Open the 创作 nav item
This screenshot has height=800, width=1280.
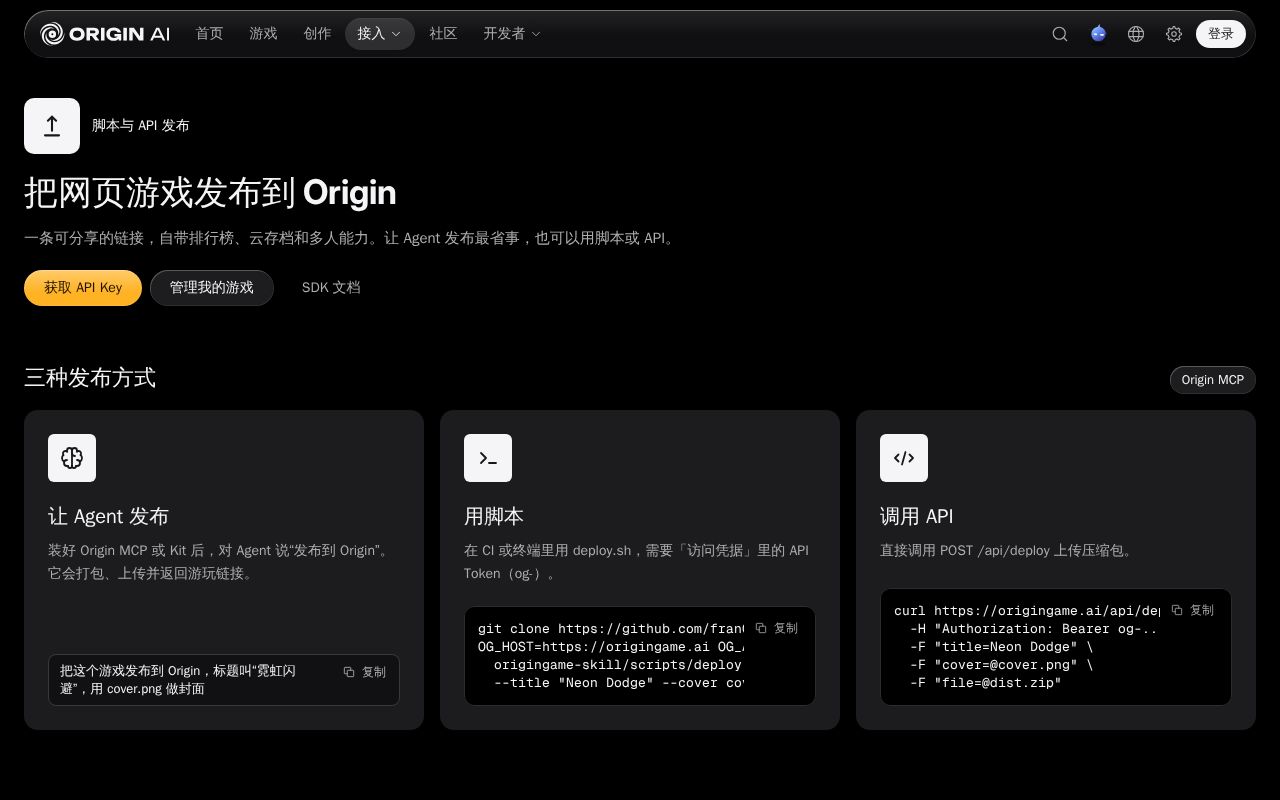(317, 34)
